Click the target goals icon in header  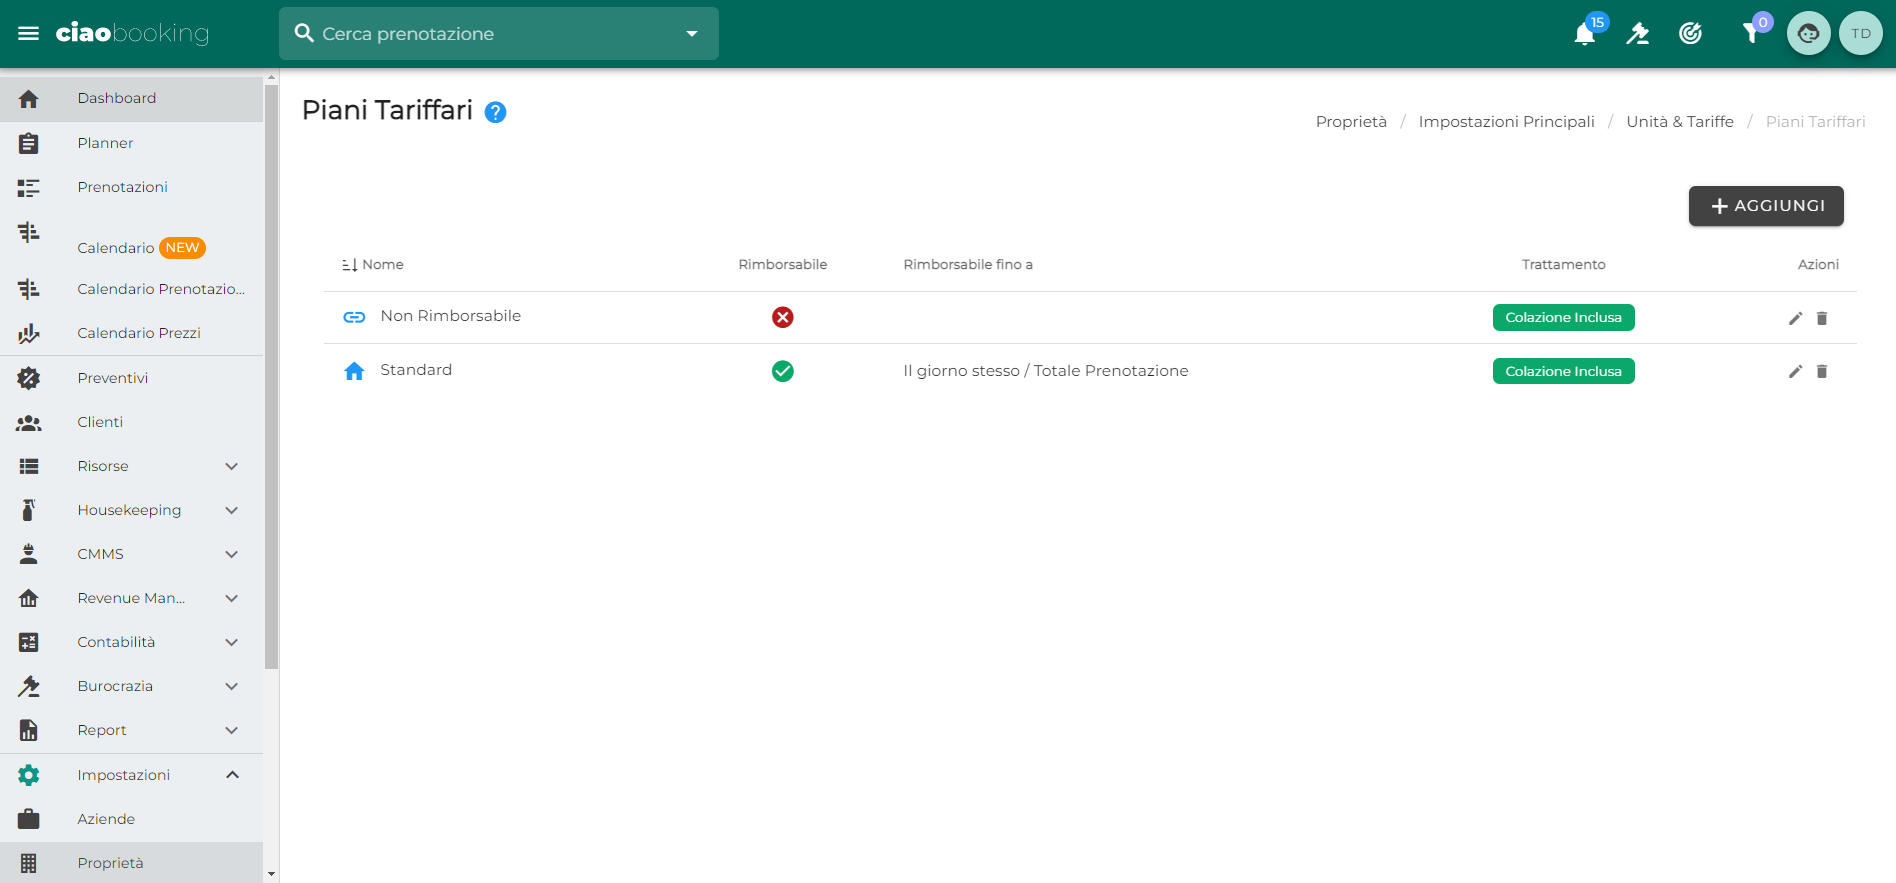click(1690, 34)
